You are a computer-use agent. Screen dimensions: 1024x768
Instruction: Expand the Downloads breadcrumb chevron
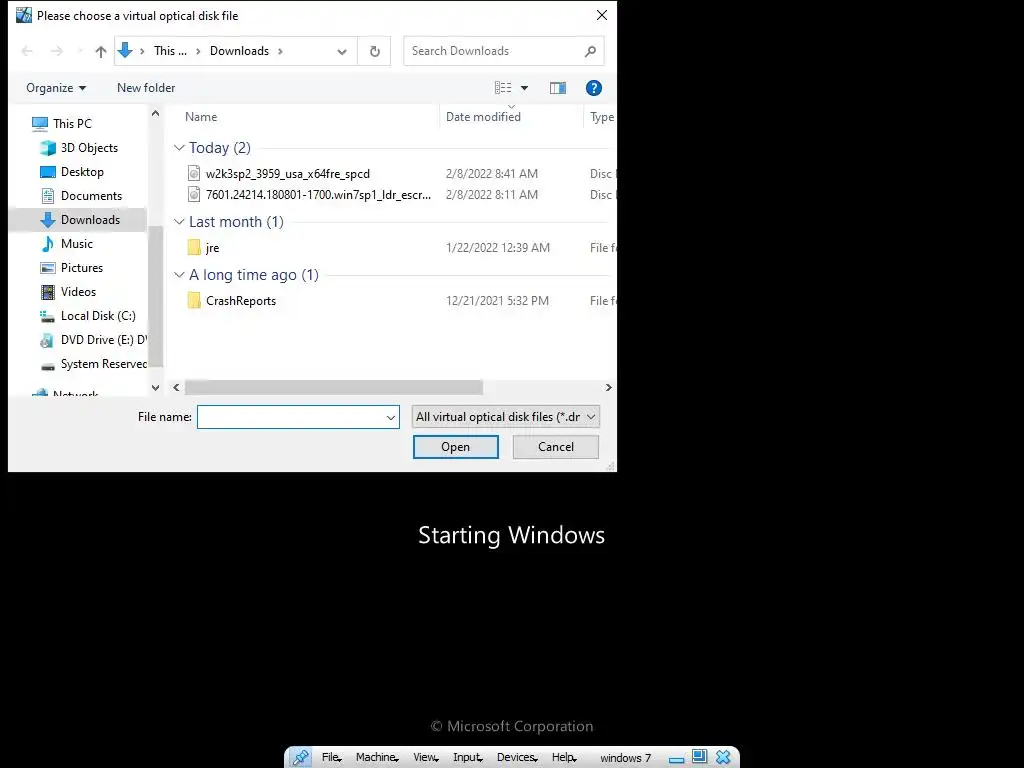click(x=280, y=51)
